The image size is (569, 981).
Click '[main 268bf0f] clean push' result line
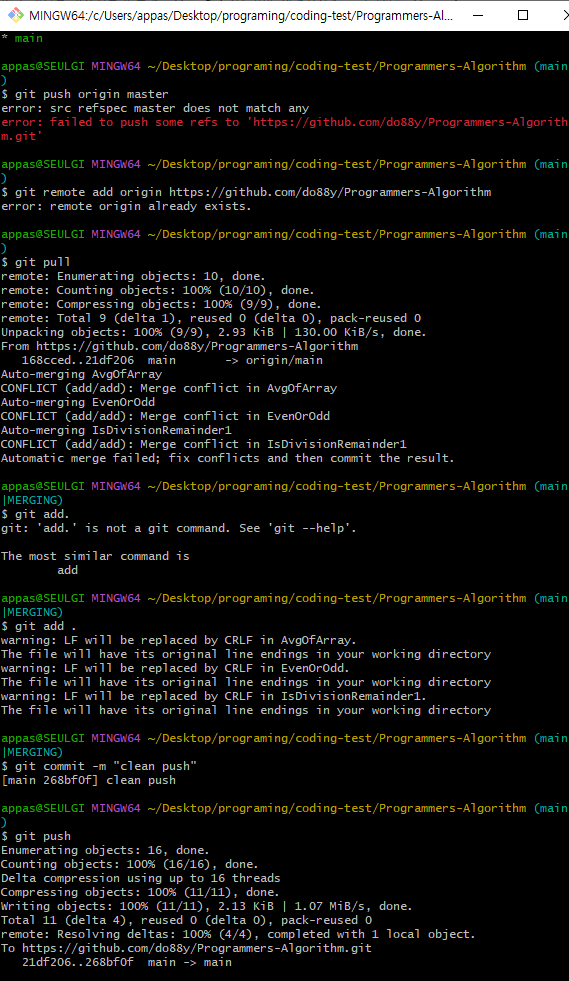pyautogui.click(x=88, y=780)
